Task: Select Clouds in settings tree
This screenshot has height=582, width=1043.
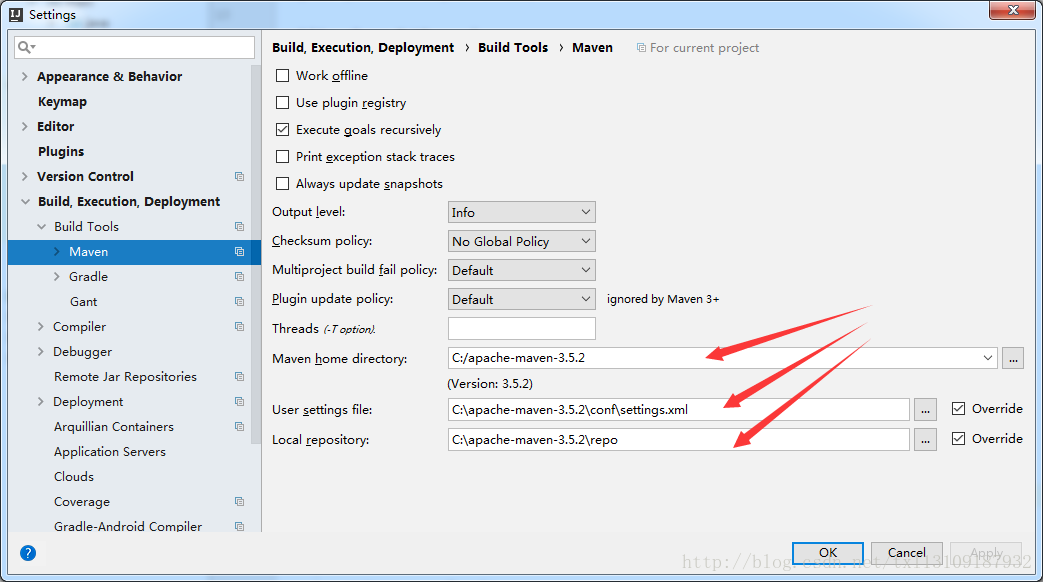Action: pos(74,477)
